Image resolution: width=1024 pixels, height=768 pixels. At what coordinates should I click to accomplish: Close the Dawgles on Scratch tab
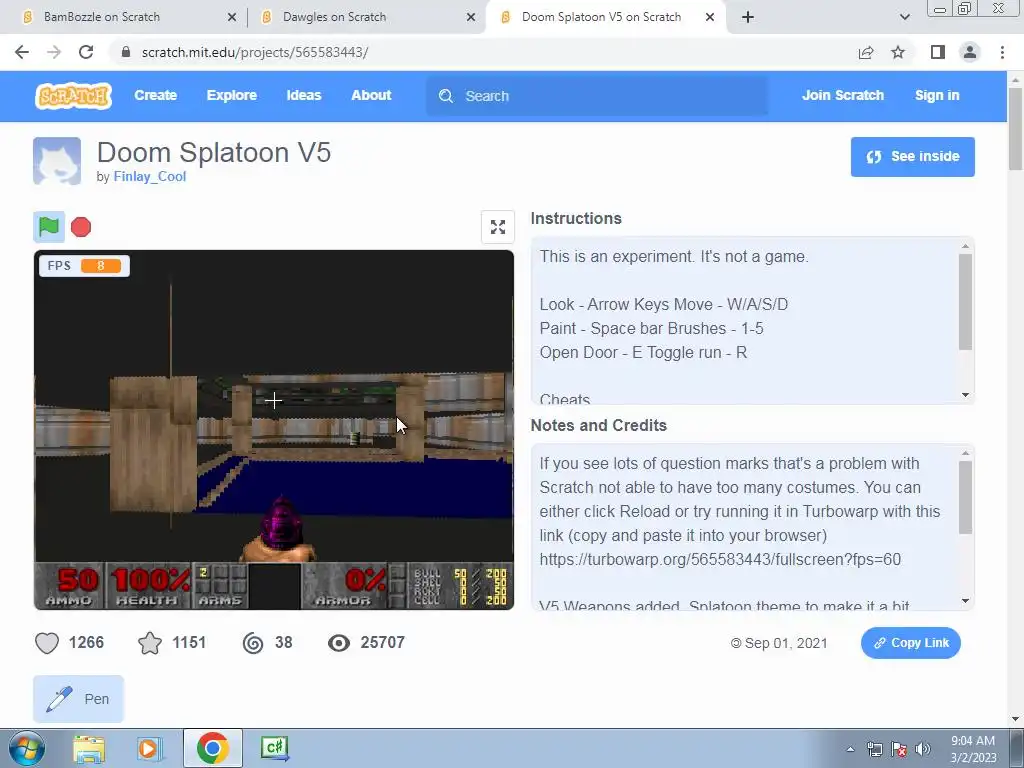(471, 17)
